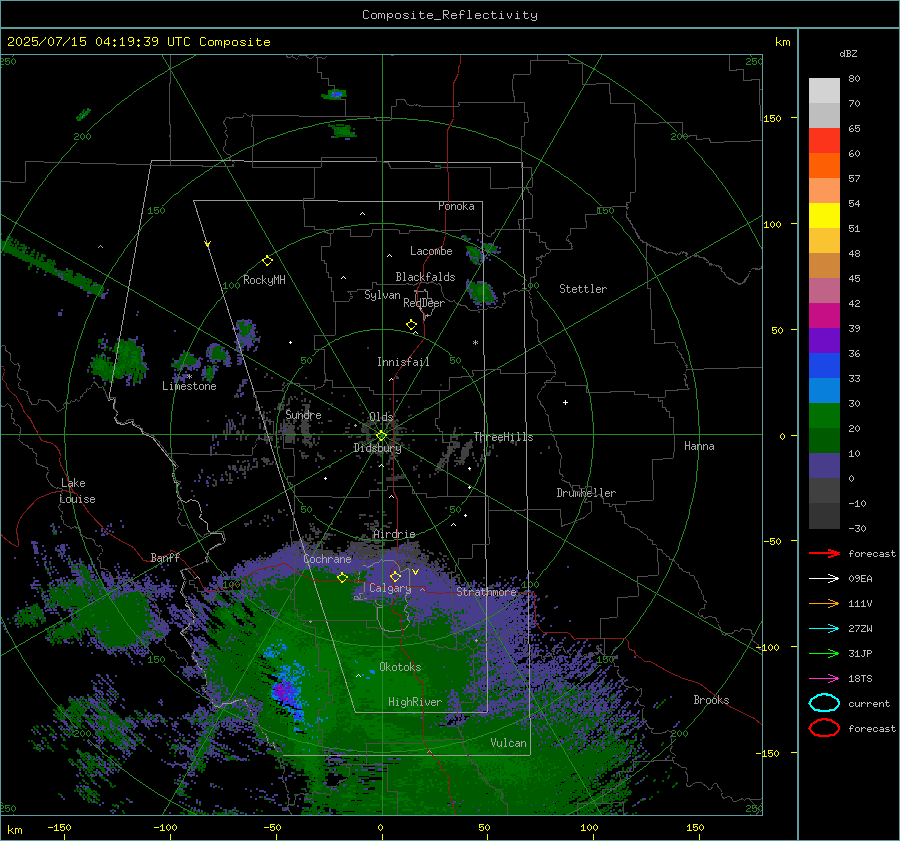Click the orange 111V arrow icon
900x841 pixels.
coord(824,603)
